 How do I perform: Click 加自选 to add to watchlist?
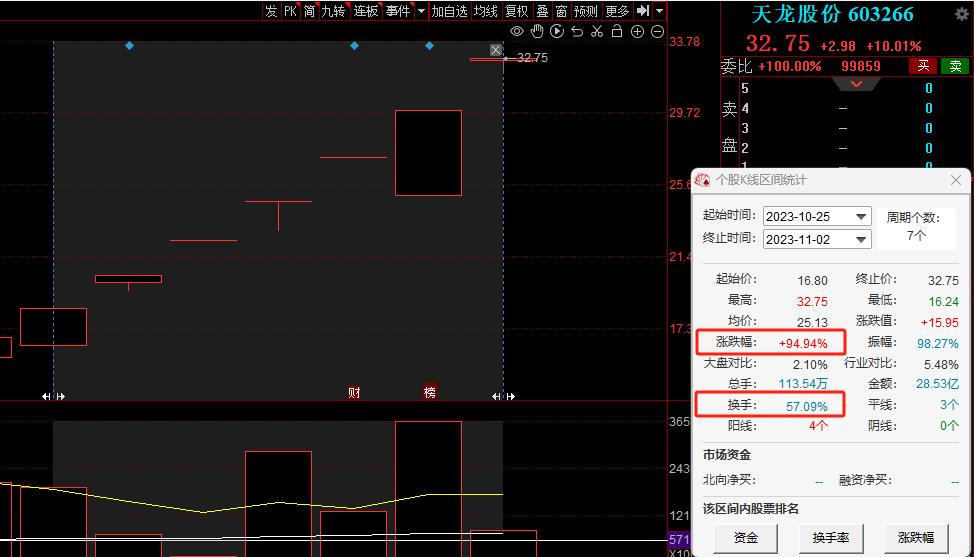click(x=449, y=11)
